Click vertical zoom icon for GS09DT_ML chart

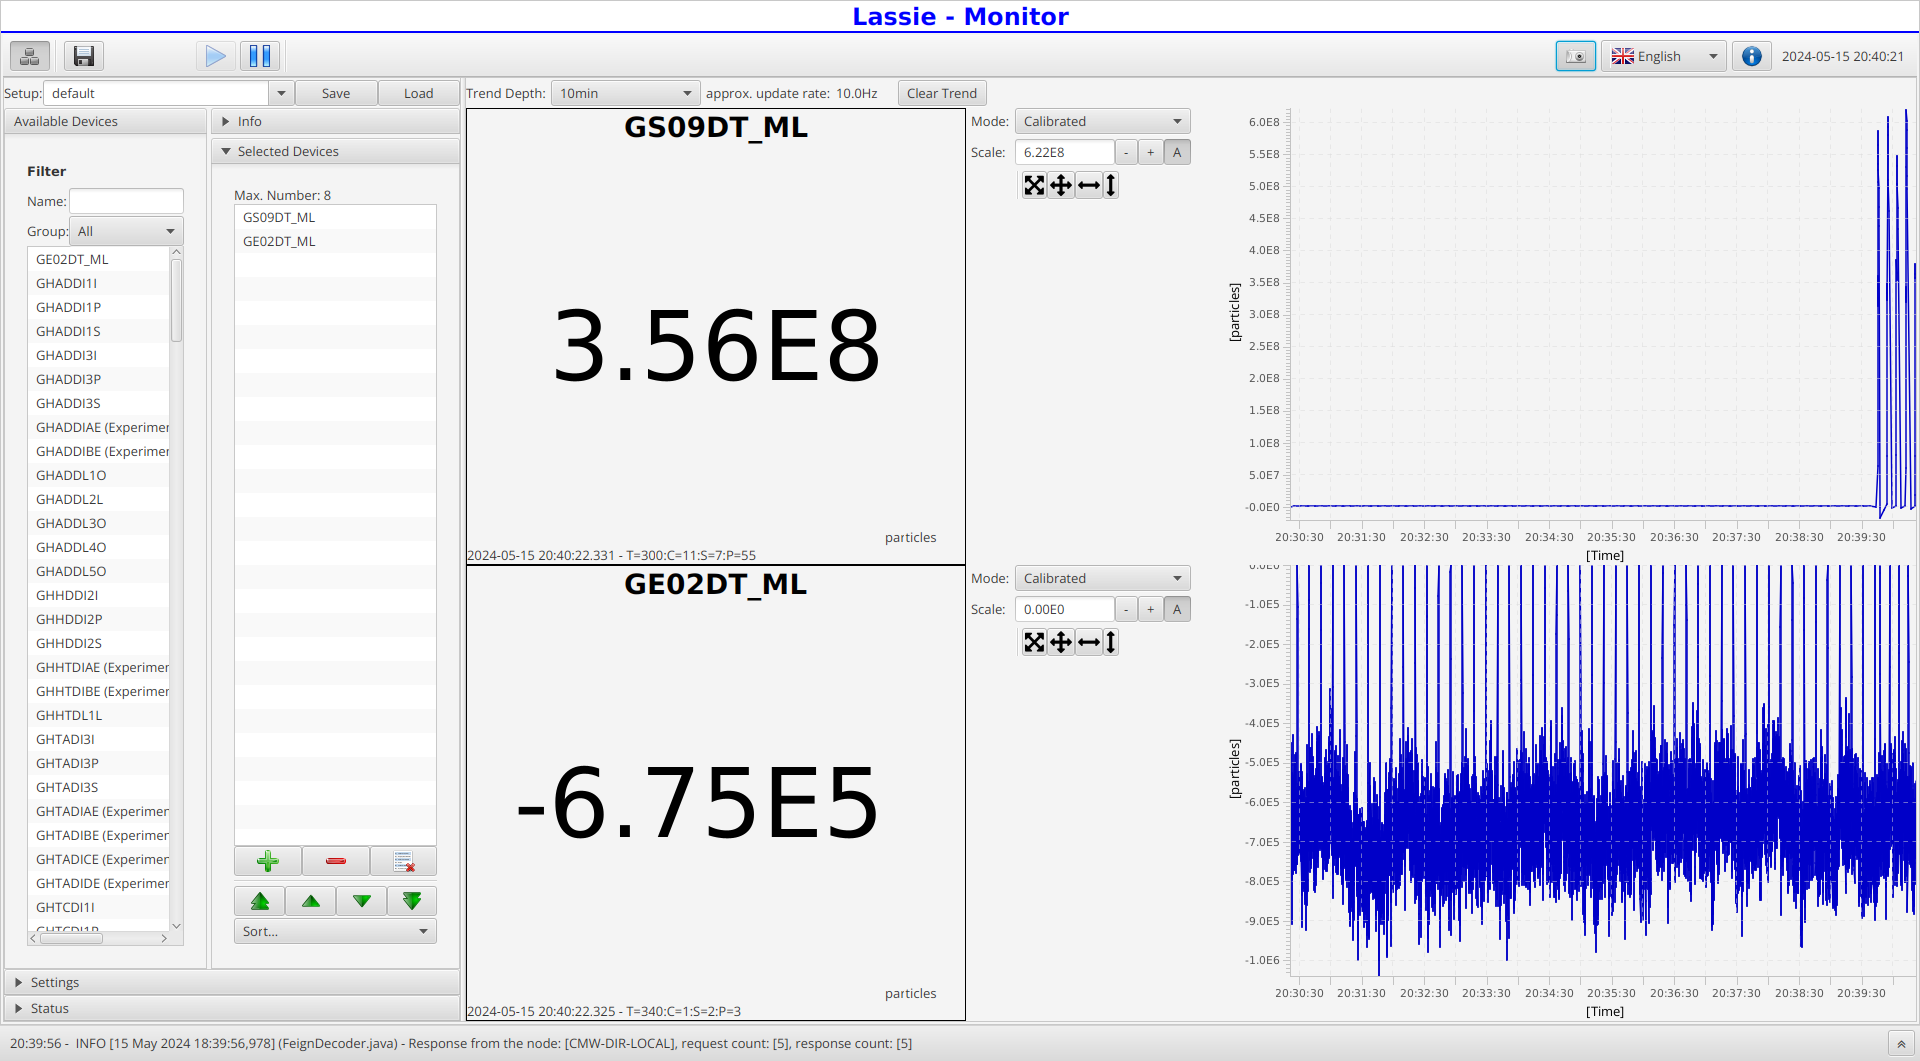1110,185
